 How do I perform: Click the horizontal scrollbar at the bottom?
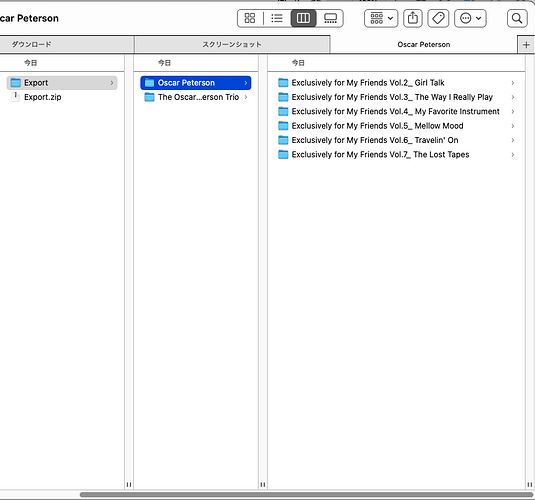point(306,495)
